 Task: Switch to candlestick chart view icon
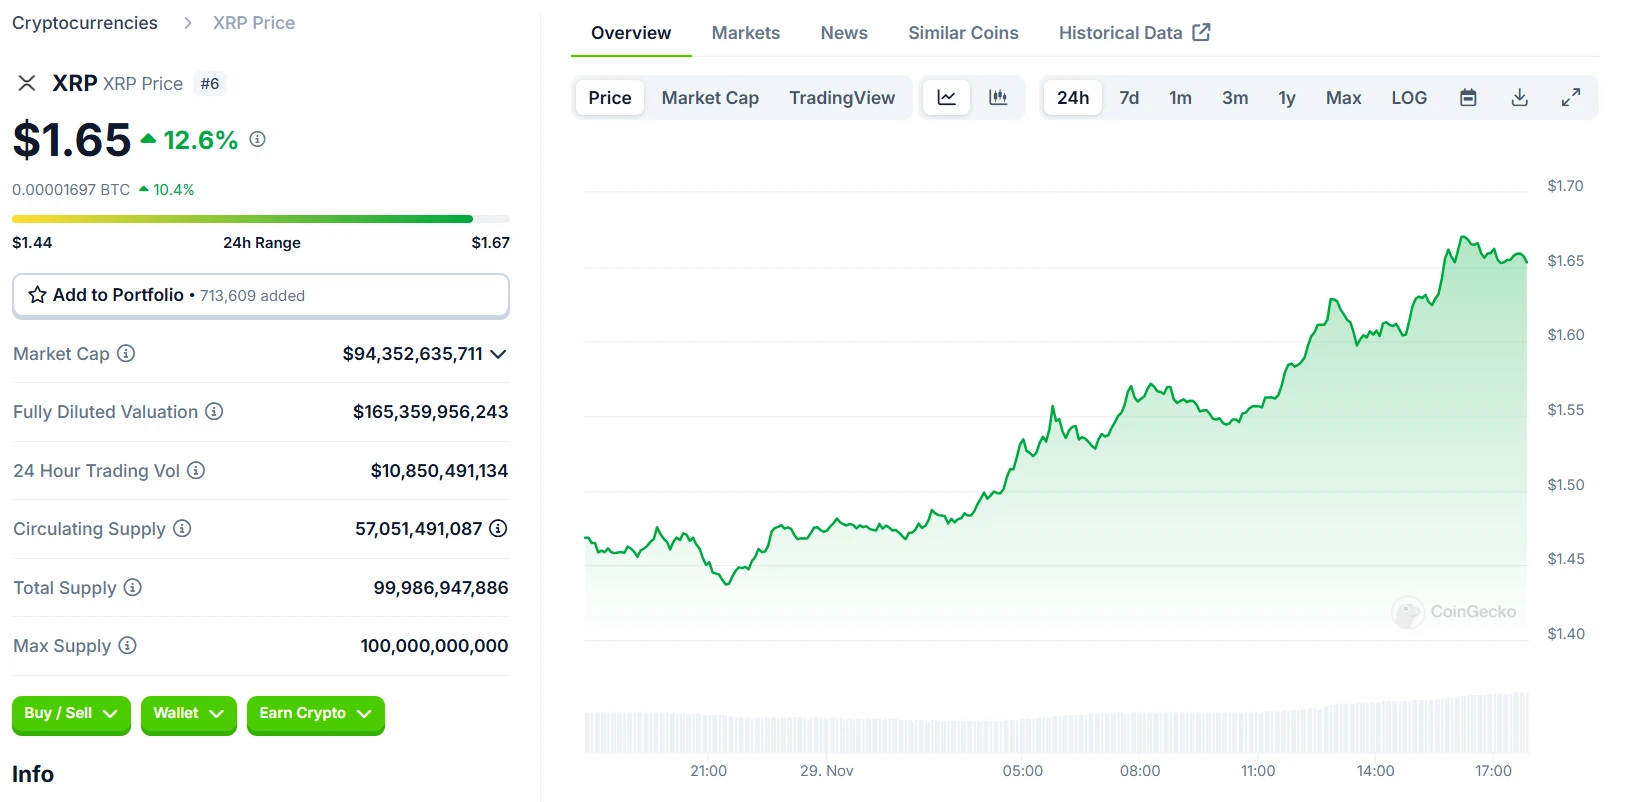[x=998, y=98]
